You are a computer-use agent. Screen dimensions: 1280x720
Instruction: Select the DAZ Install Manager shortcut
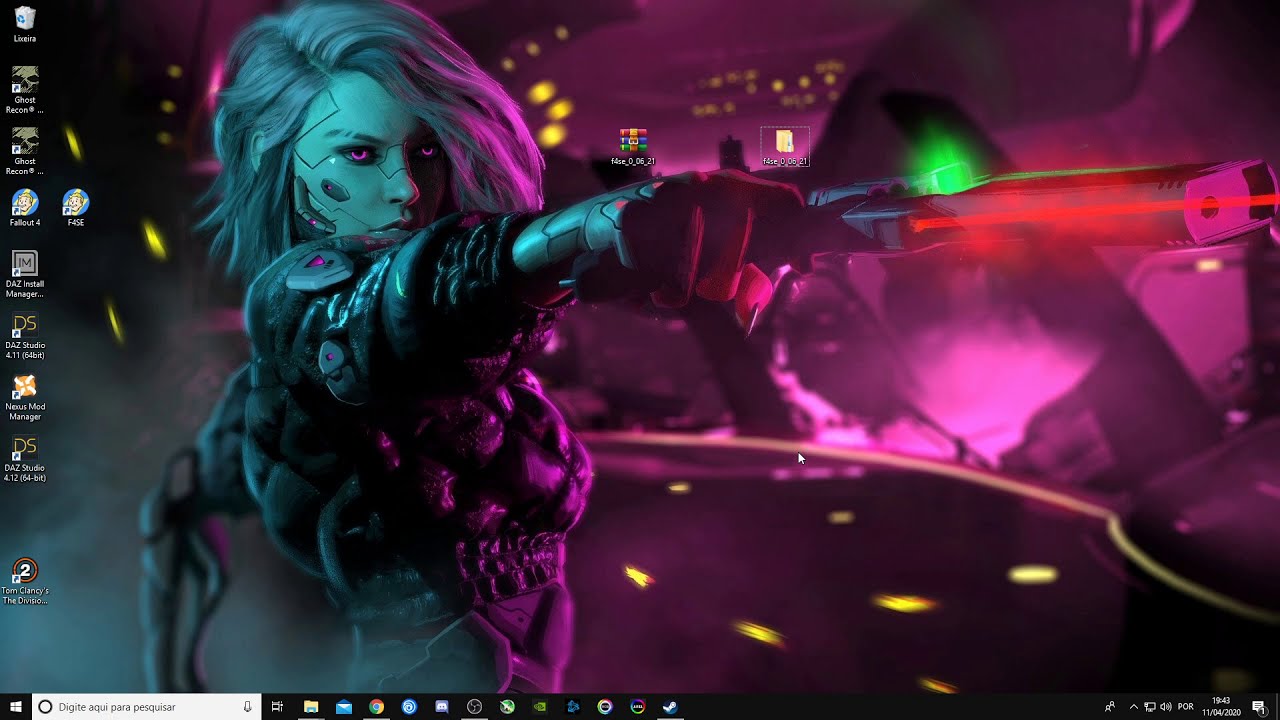(25, 274)
